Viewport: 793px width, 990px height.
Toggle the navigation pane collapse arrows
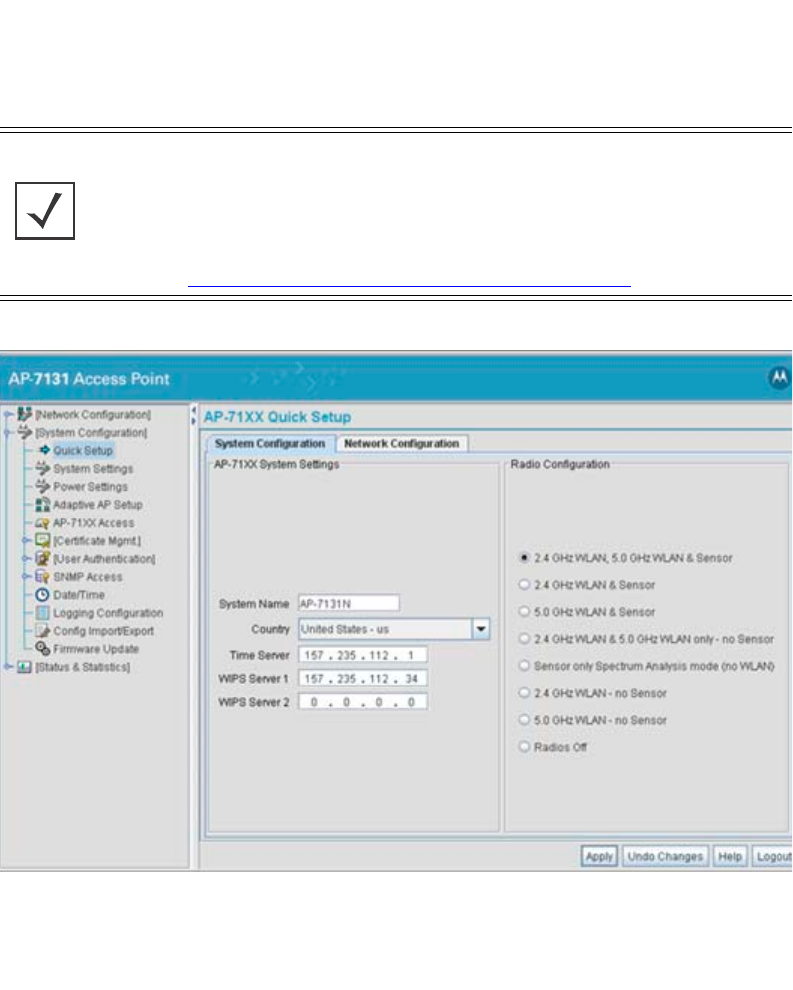[194, 415]
